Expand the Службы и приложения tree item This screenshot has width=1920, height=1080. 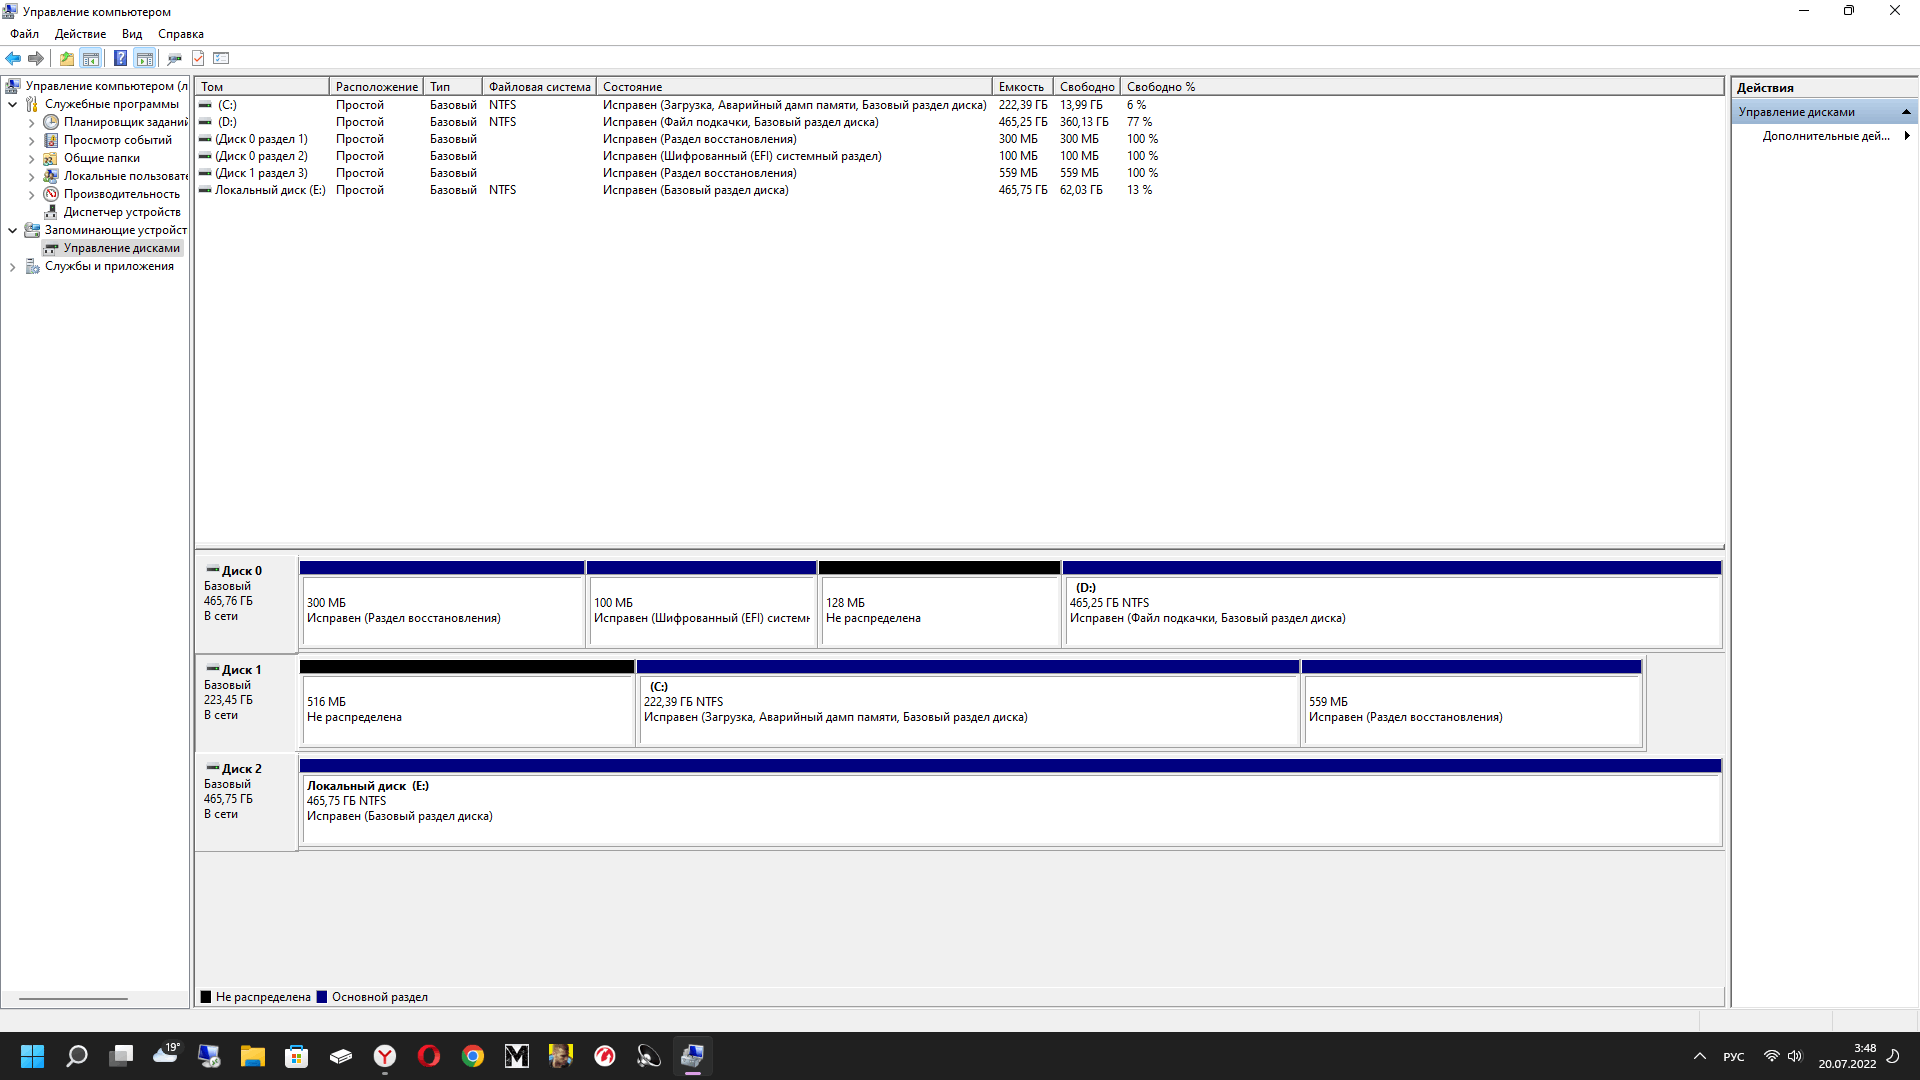(12, 265)
